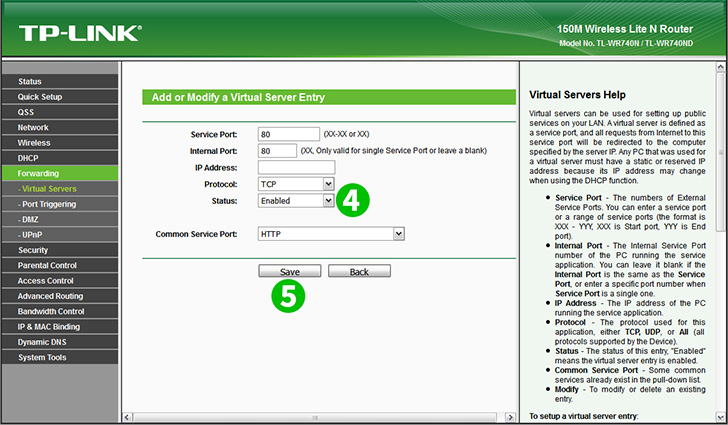The image size is (728, 425).
Task: Open the Network menu section
Action: 60,127
